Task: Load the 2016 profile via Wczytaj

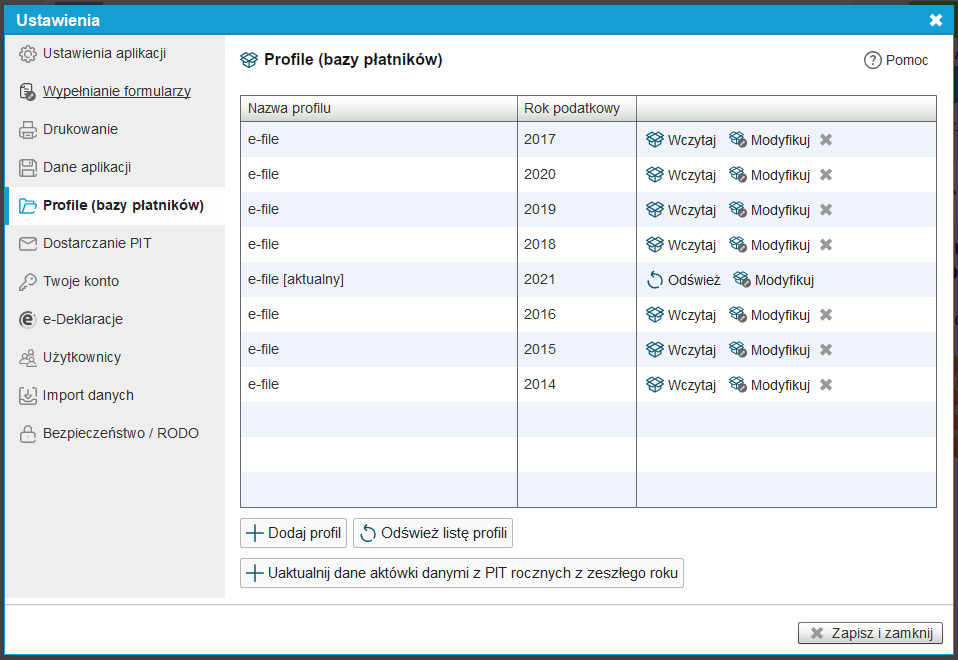Action: click(681, 315)
